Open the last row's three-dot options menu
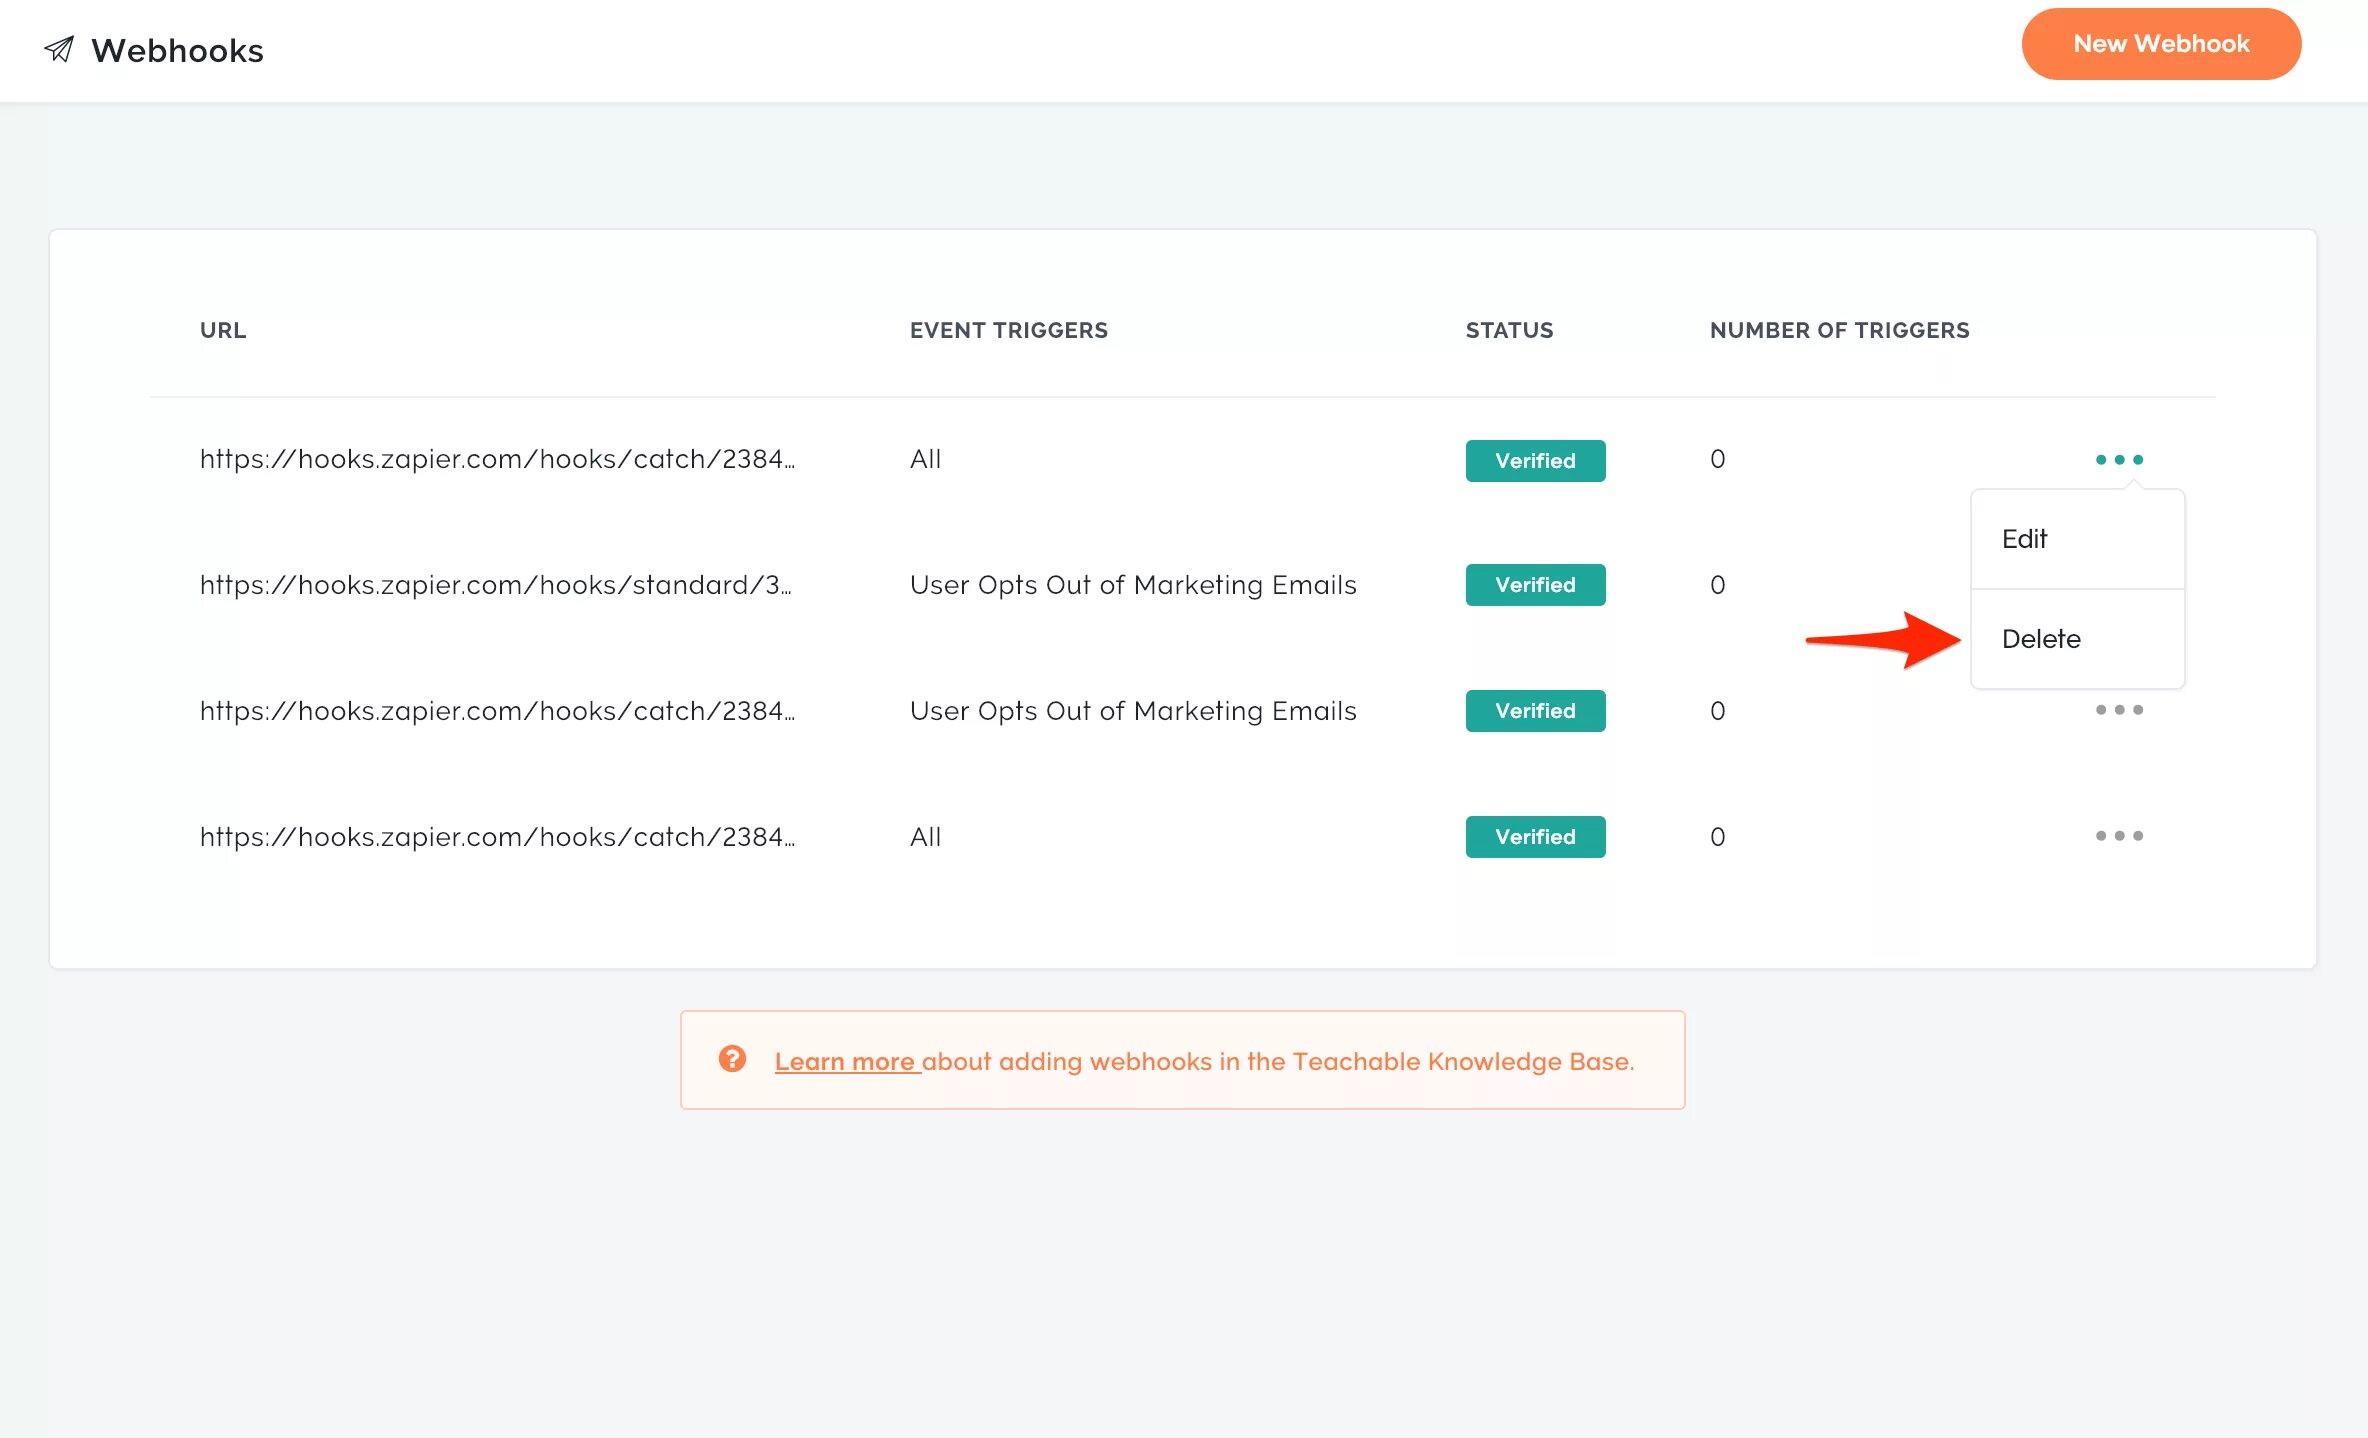The width and height of the screenshot is (2368, 1438). click(x=2118, y=836)
